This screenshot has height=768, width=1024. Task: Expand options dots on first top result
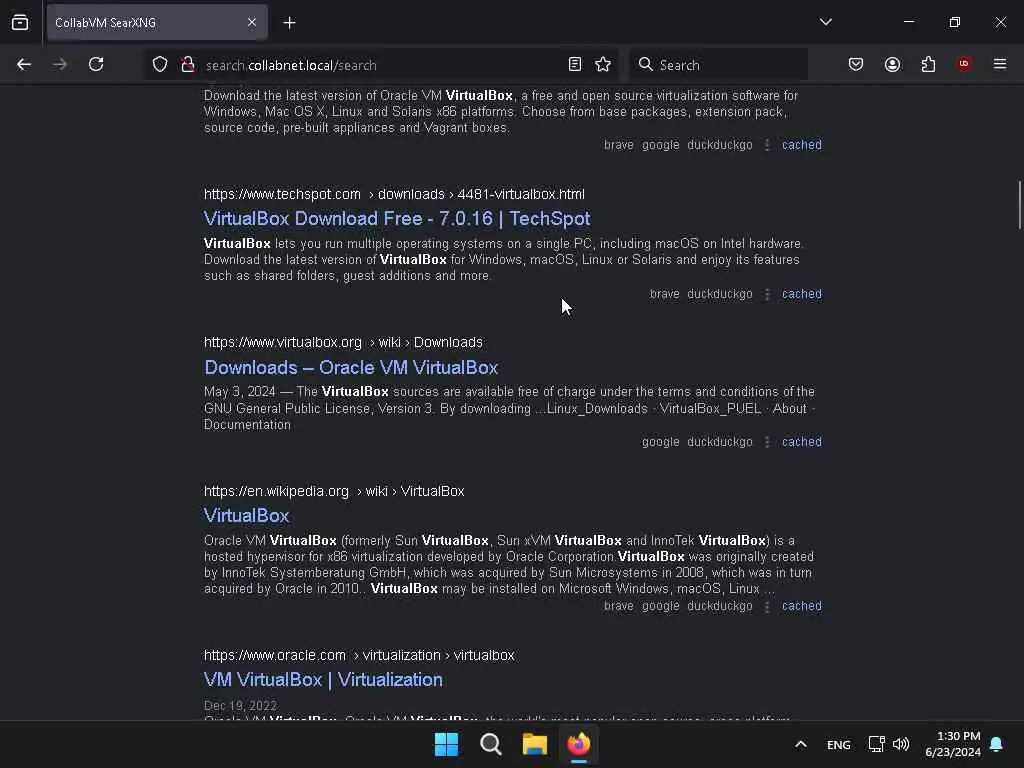click(x=767, y=145)
